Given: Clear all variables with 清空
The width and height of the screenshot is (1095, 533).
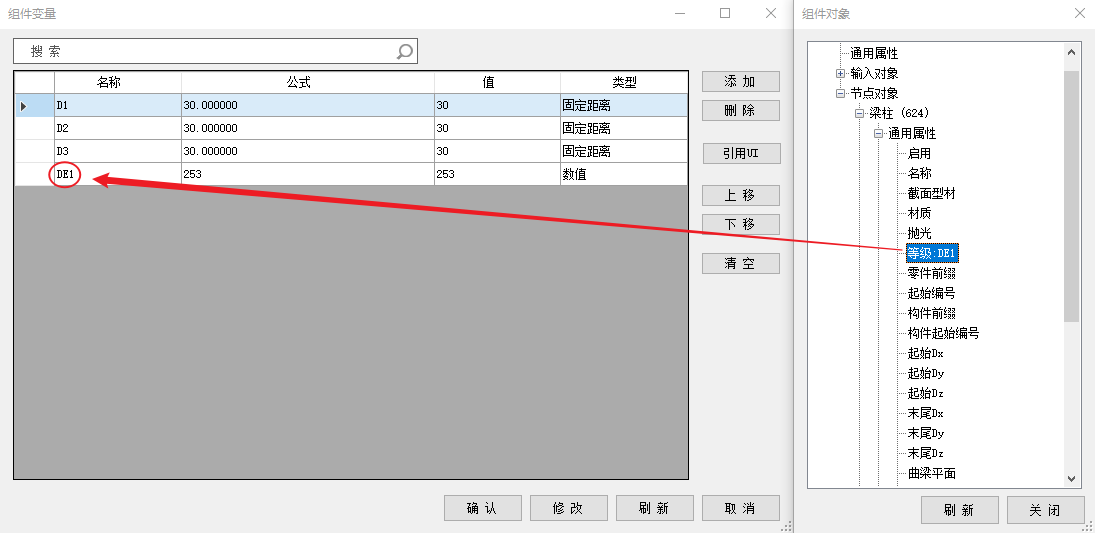Looking at the screenshot, I should tap(740, 264).
